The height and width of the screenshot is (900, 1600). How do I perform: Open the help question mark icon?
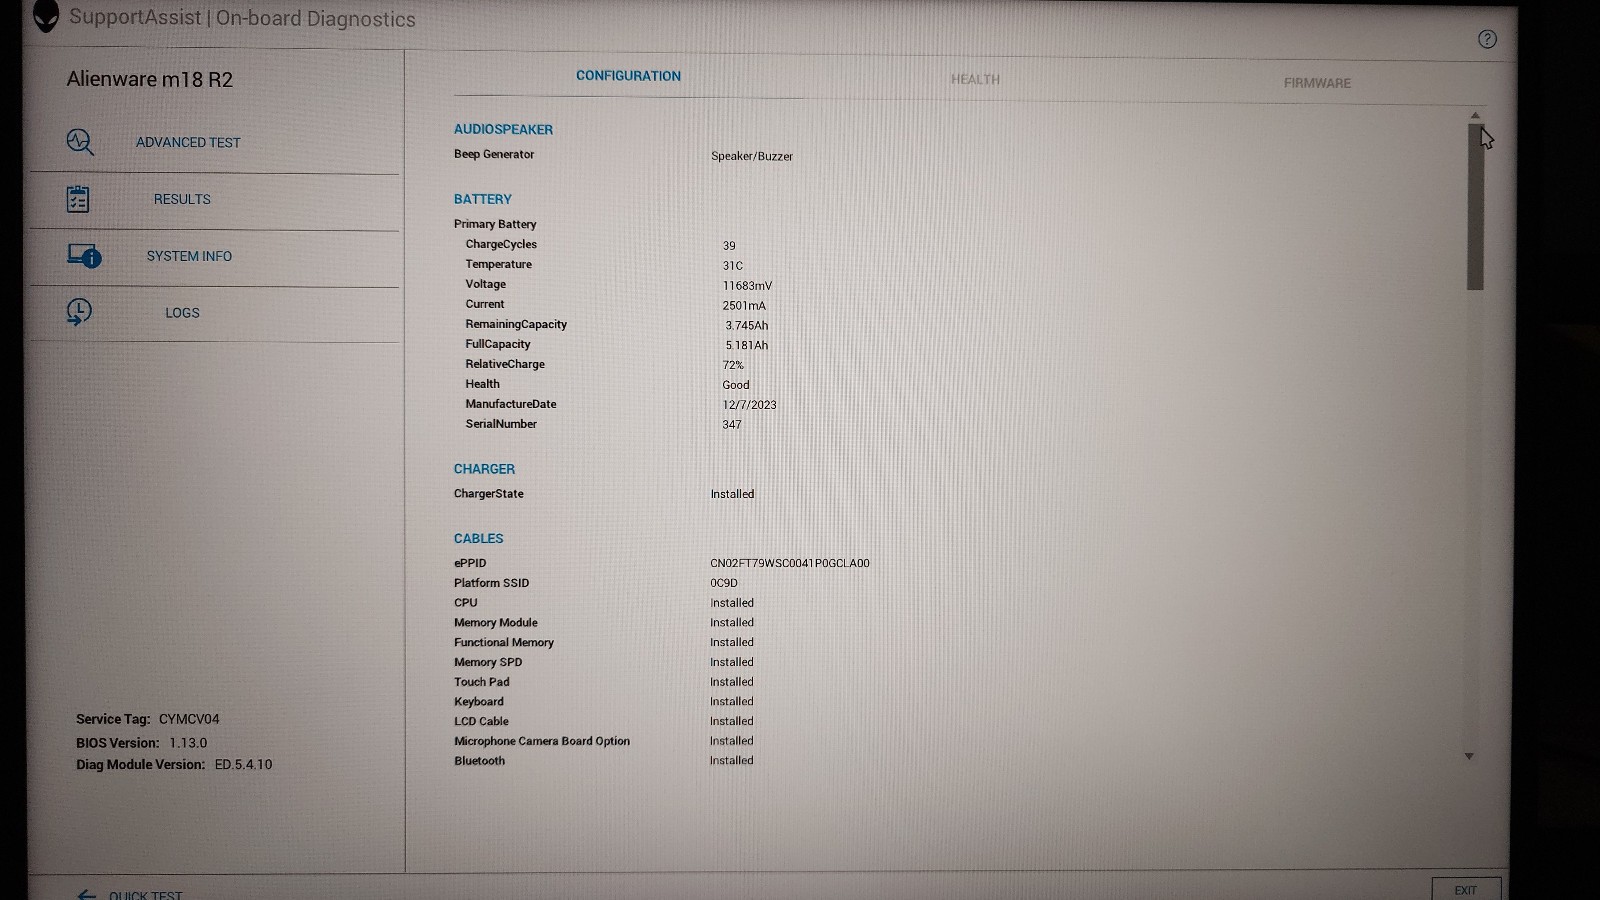click(1487, 39)
